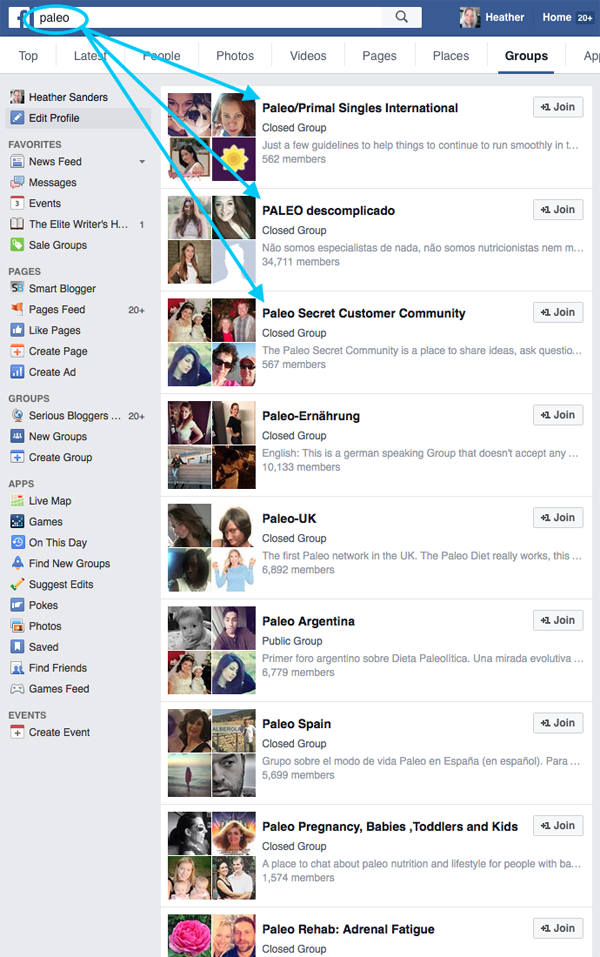Switch to the Photos tab
The height and width of the screenshot is (957, 600).
point(235,56)
